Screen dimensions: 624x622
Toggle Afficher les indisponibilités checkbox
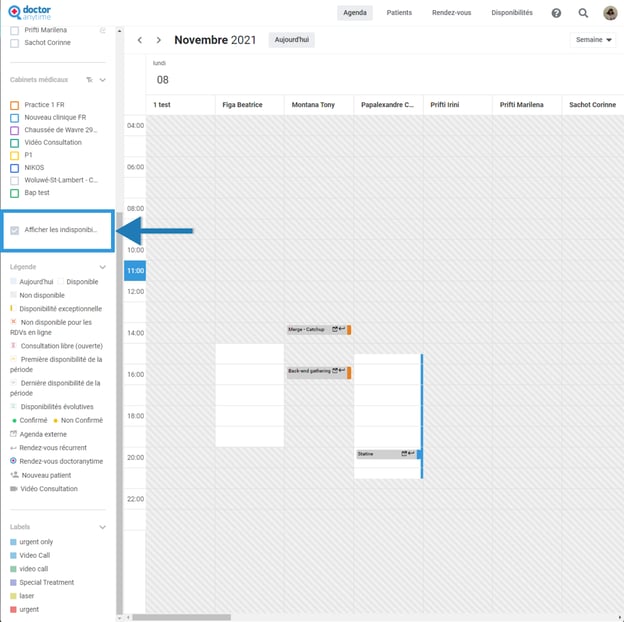(x=14, y=230)
